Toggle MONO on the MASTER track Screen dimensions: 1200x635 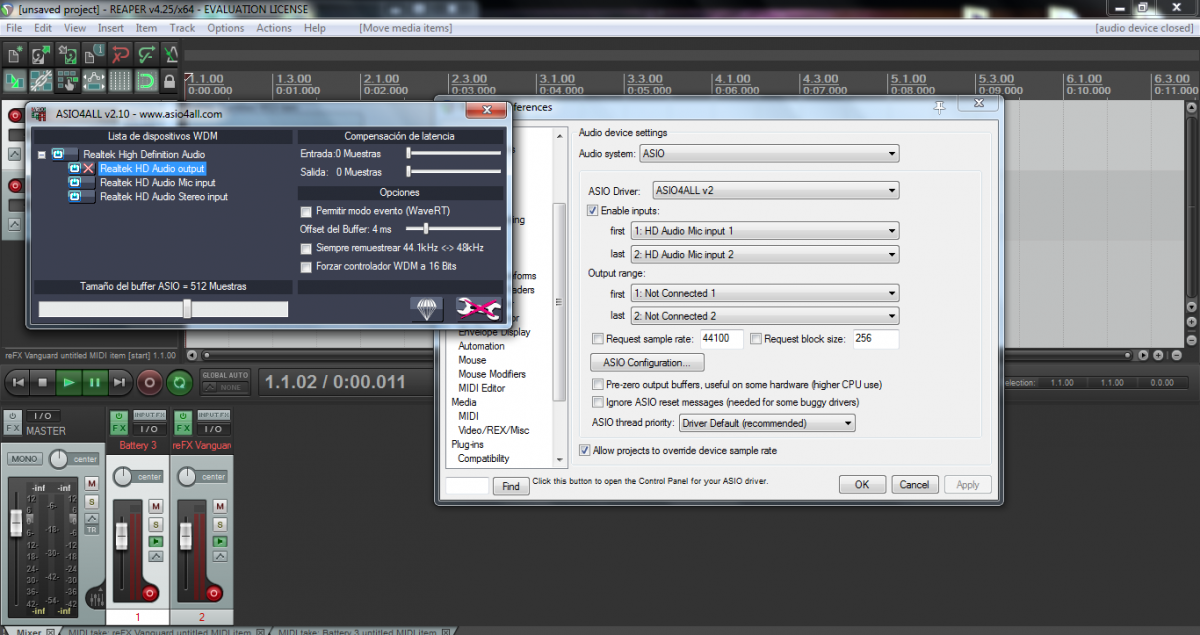tap(25, 459)
